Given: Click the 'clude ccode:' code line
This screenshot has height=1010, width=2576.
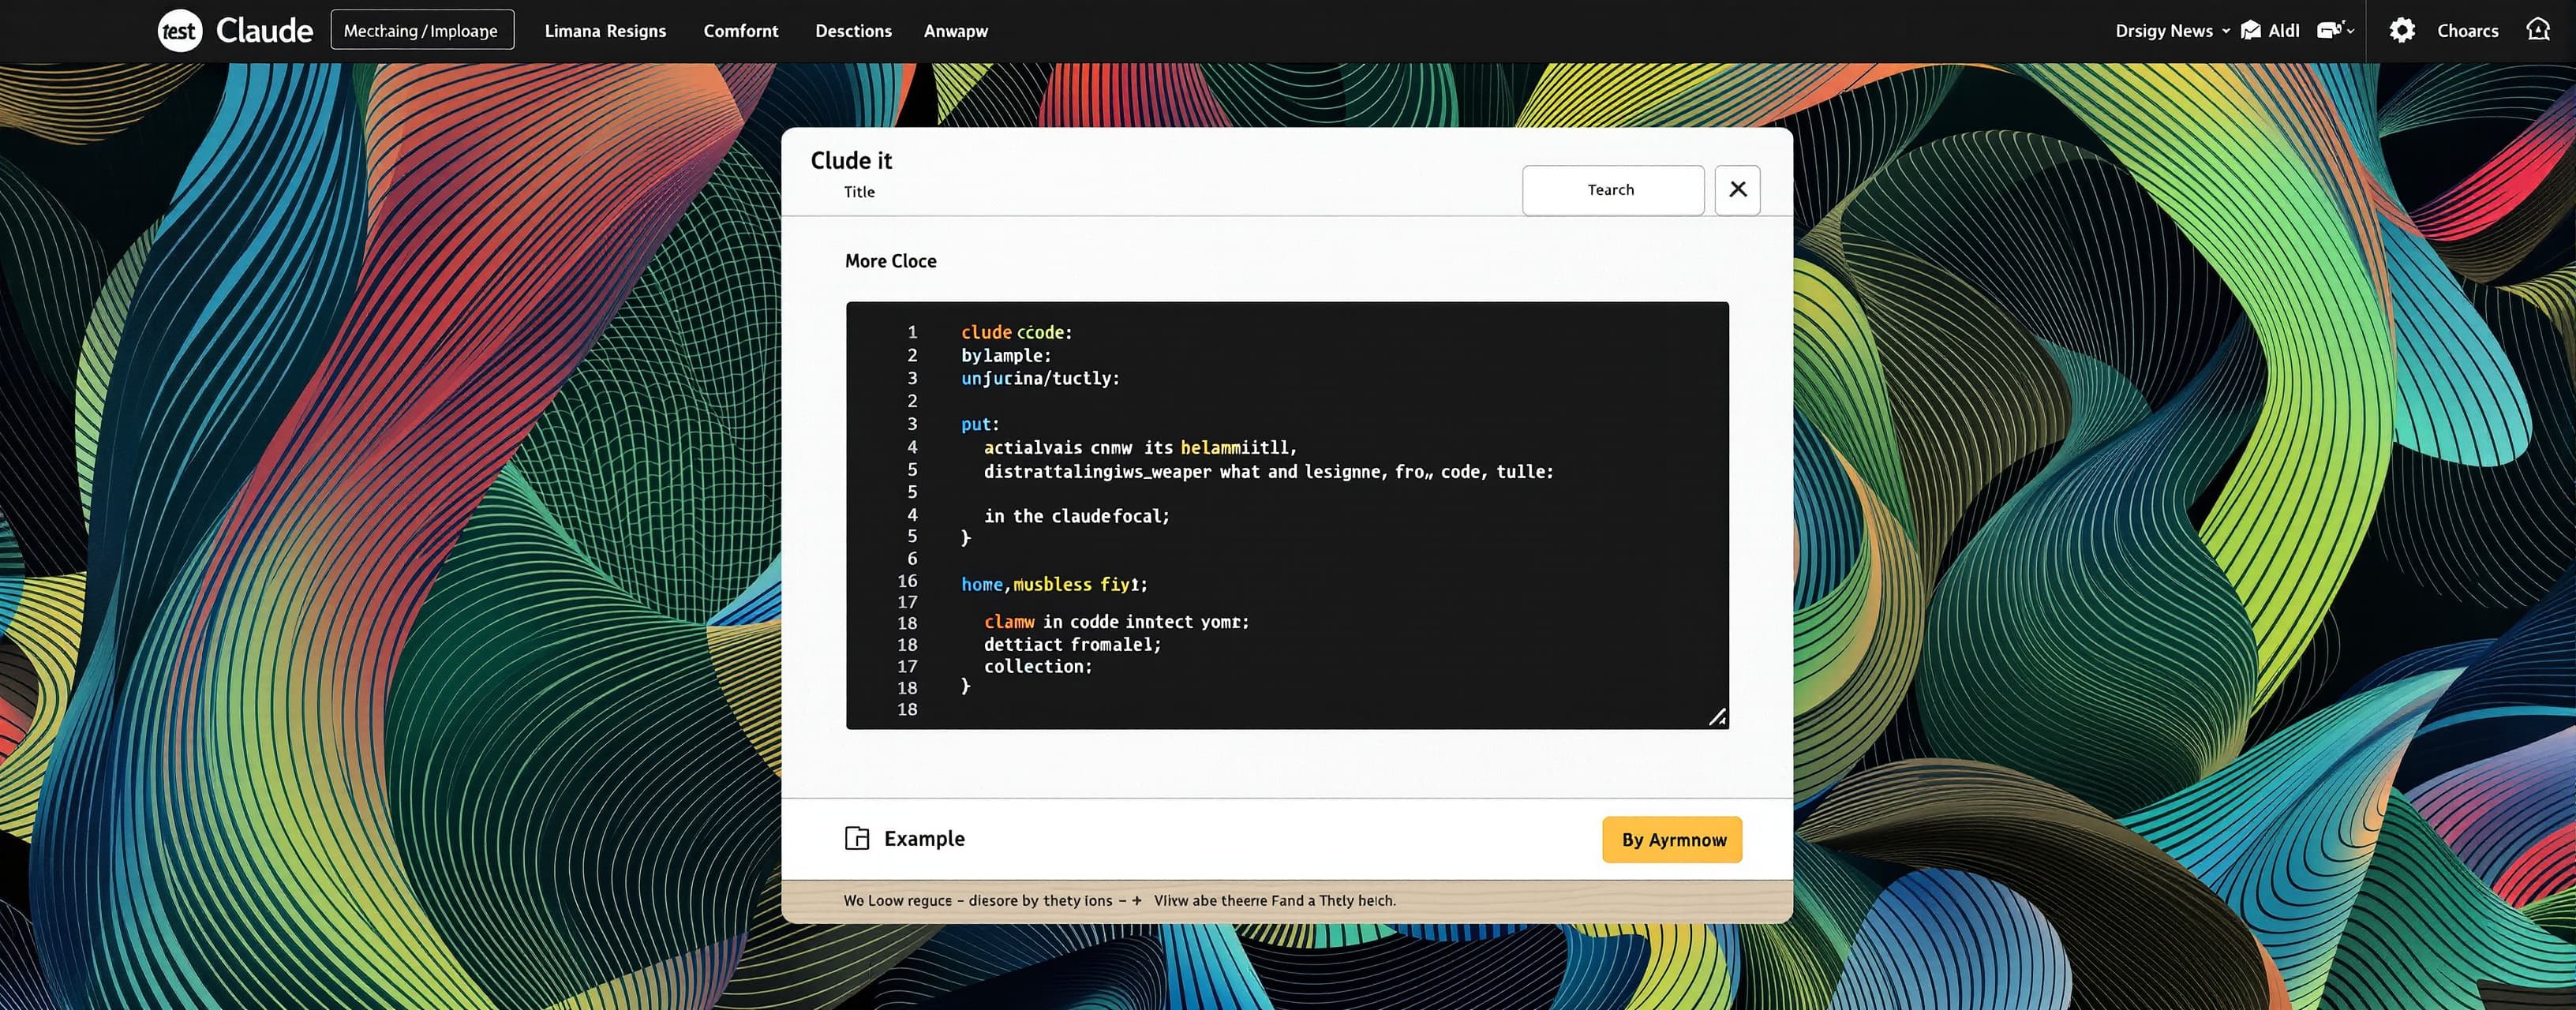Looking at the screenshot, I should pyautogui.click(x=1017, y=332).
